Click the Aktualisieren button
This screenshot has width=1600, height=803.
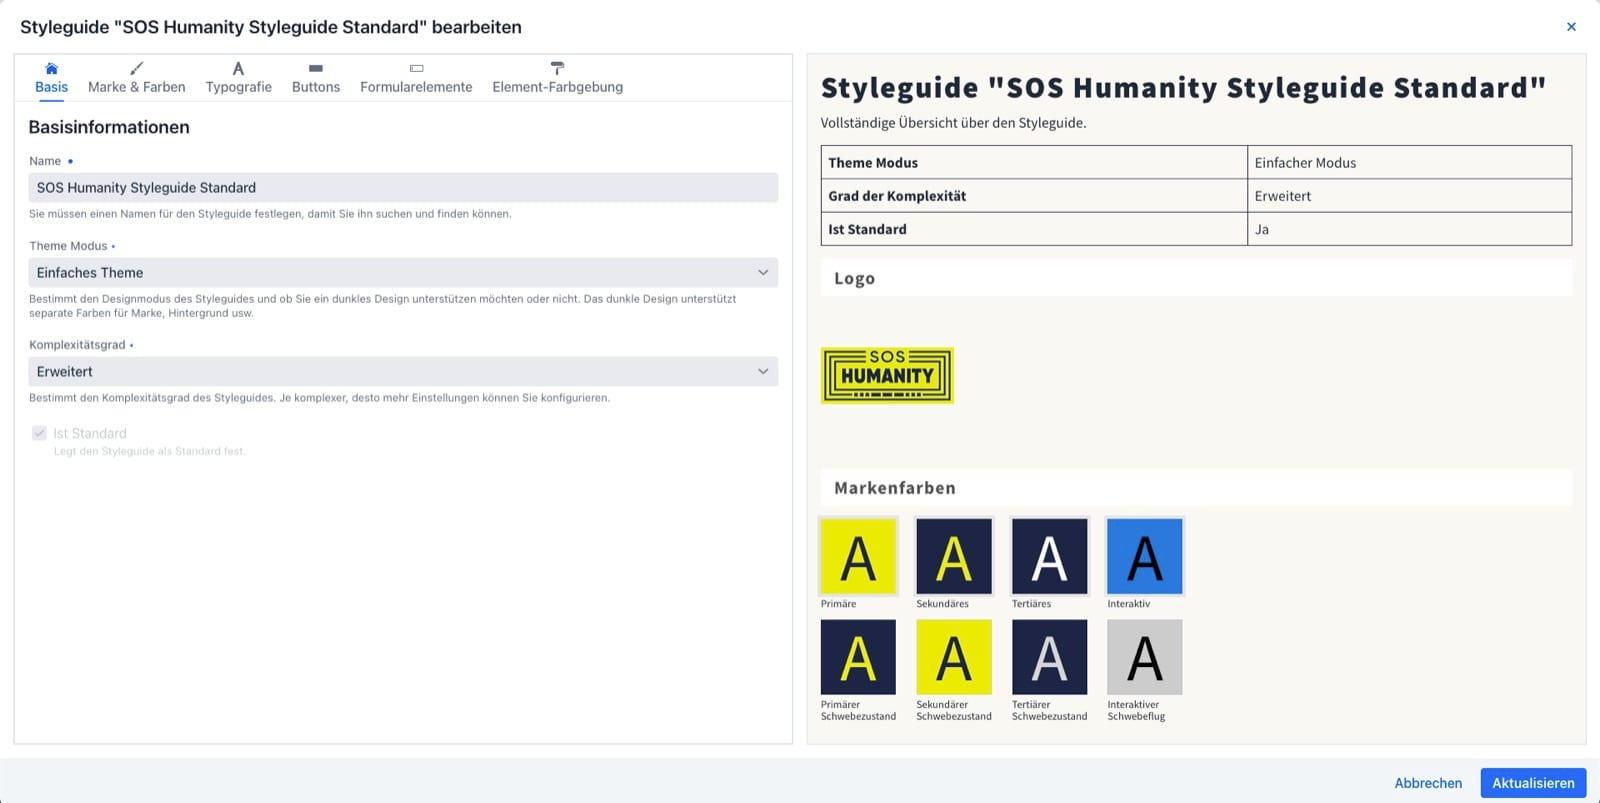[x=1533, y=783]
